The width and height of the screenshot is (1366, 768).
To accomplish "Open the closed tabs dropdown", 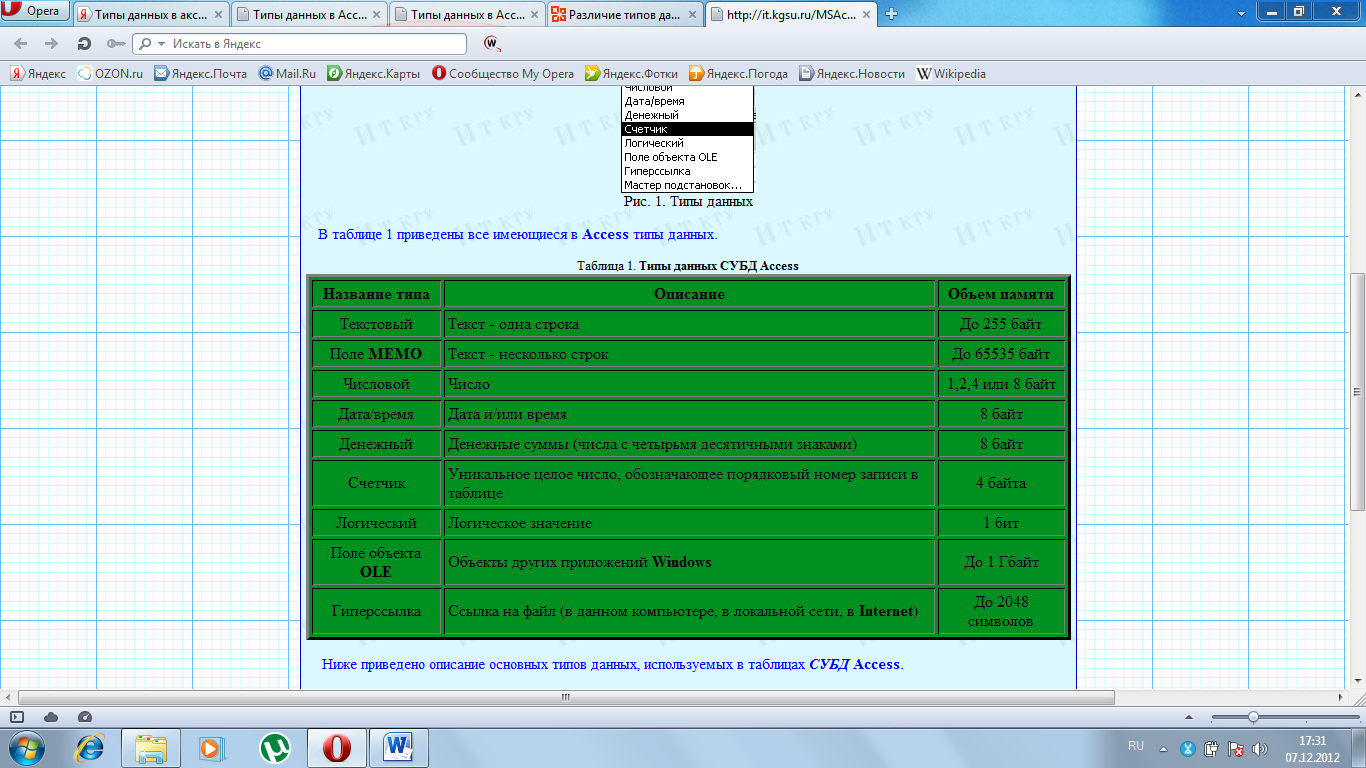I will [1241, 12].
